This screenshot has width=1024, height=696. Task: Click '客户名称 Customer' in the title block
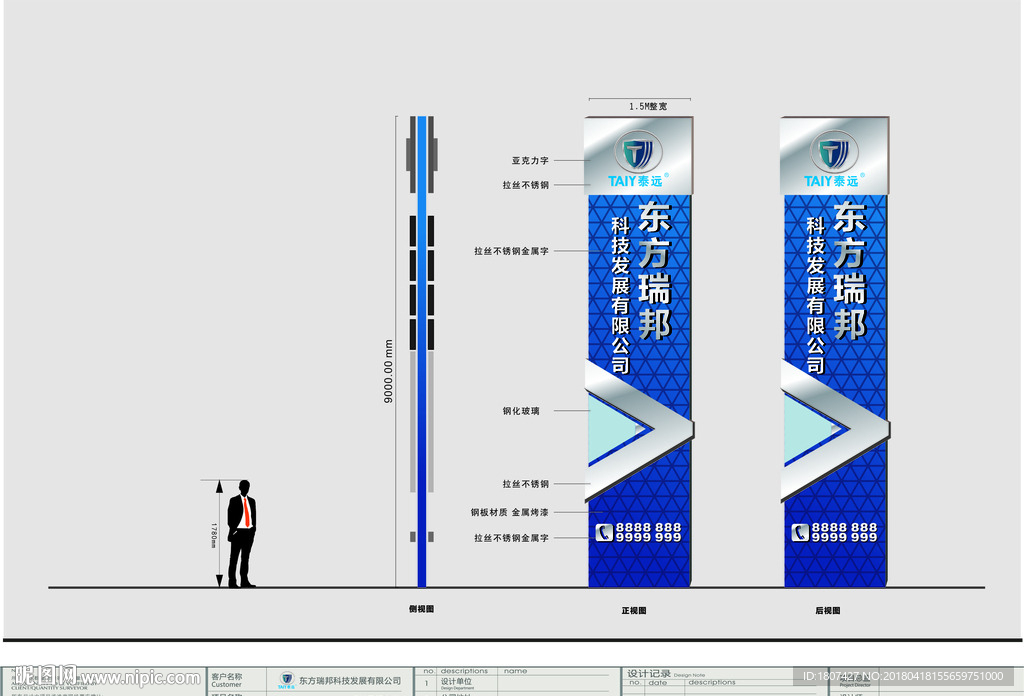tap(227, 680)
